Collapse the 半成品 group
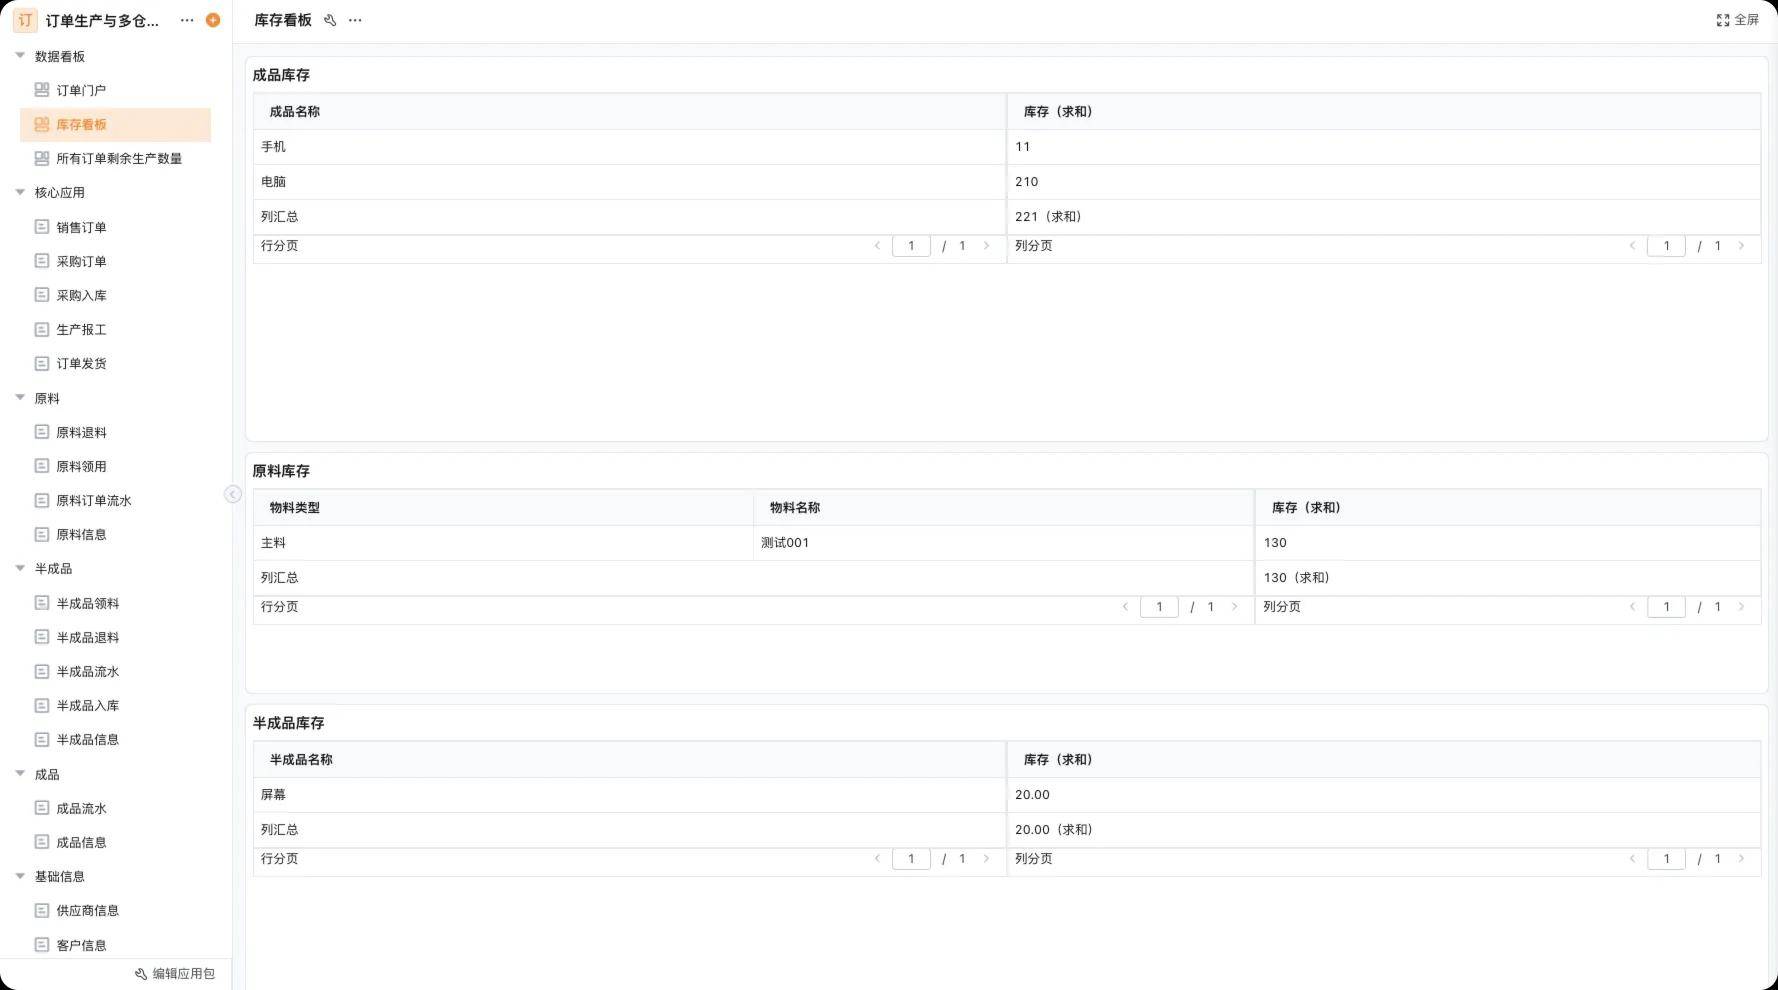 [x=20, y=568]
